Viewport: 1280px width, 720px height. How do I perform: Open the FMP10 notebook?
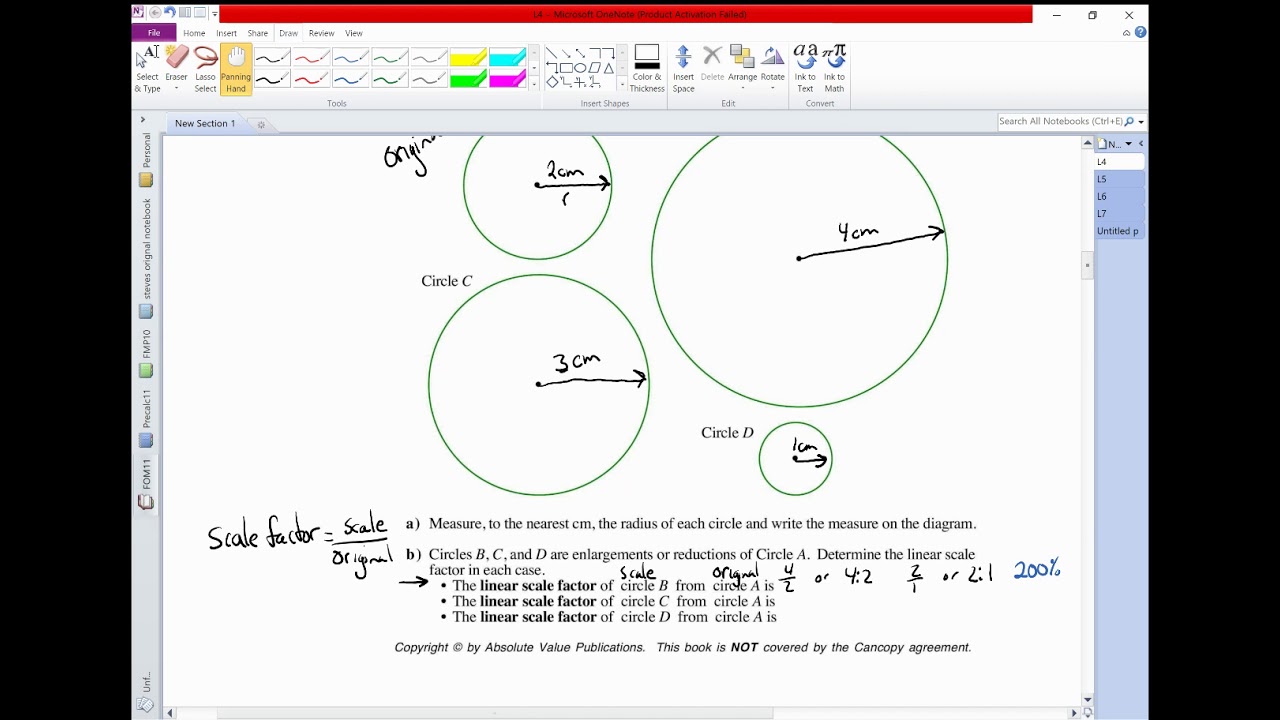146,353
